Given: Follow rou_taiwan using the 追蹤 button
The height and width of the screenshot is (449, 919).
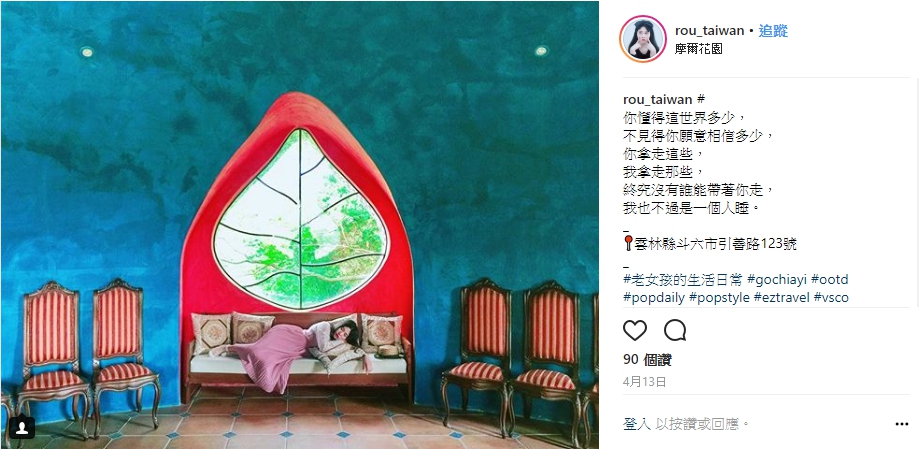Looking at the screenshot, I should (773, 31).
